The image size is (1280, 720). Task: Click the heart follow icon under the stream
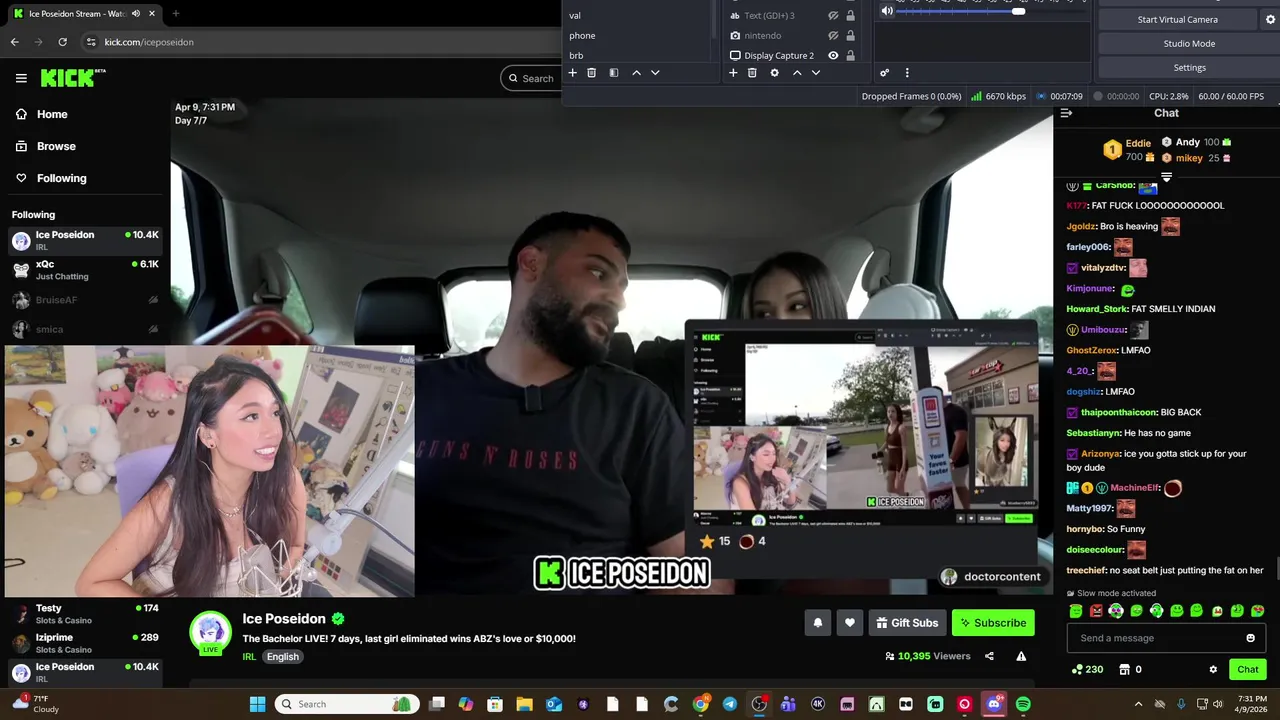849,623
